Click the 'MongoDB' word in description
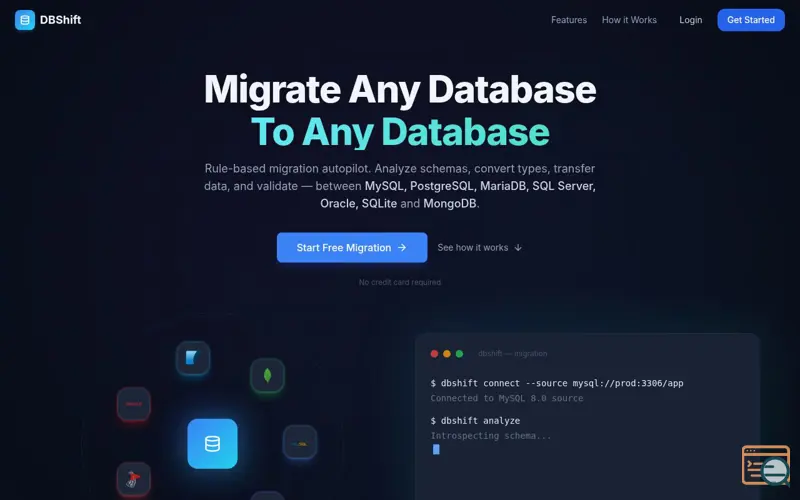This screenshot has width=800, height=500. 449,203
